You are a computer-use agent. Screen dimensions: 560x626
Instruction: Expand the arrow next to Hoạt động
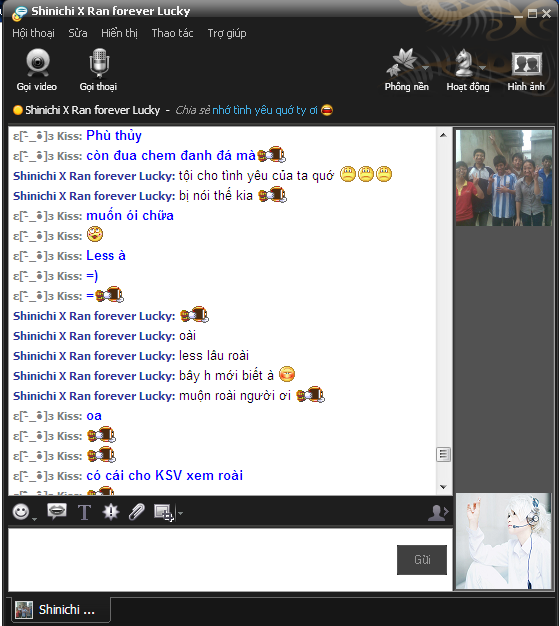click(483, 68)
